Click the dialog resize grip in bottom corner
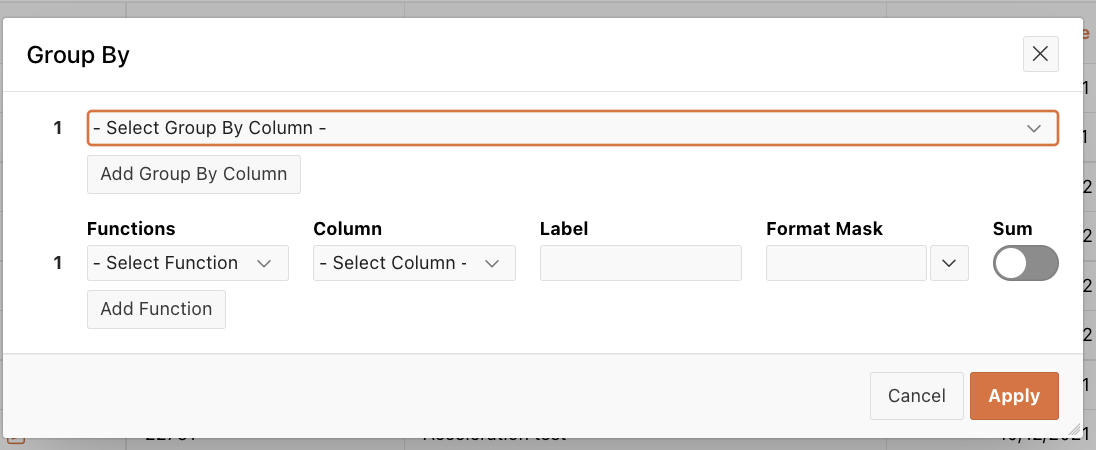 pos(1075,429)
